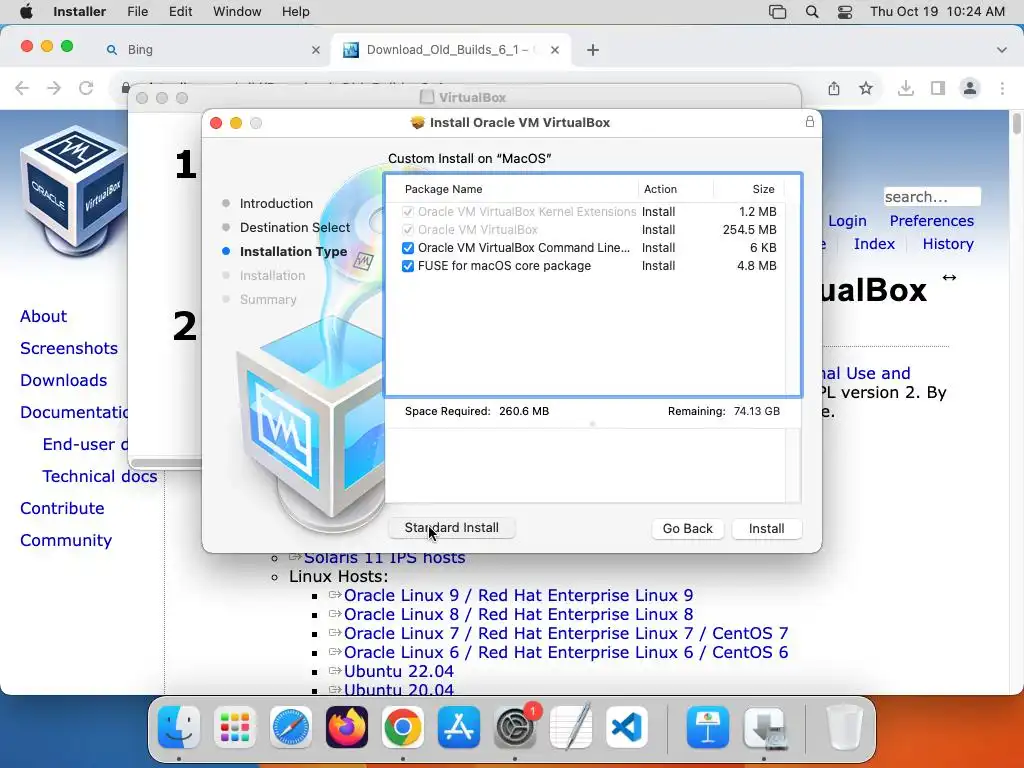Click the browser forward arrow
This screenshot has height=768, width=1024.
coord(54,88)
